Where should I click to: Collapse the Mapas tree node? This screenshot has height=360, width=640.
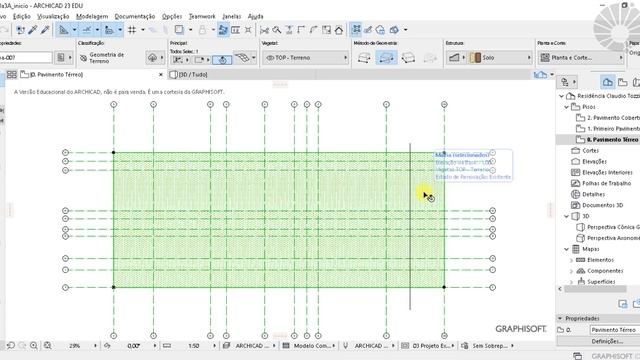pyautogui.click(x=567, y=249)
